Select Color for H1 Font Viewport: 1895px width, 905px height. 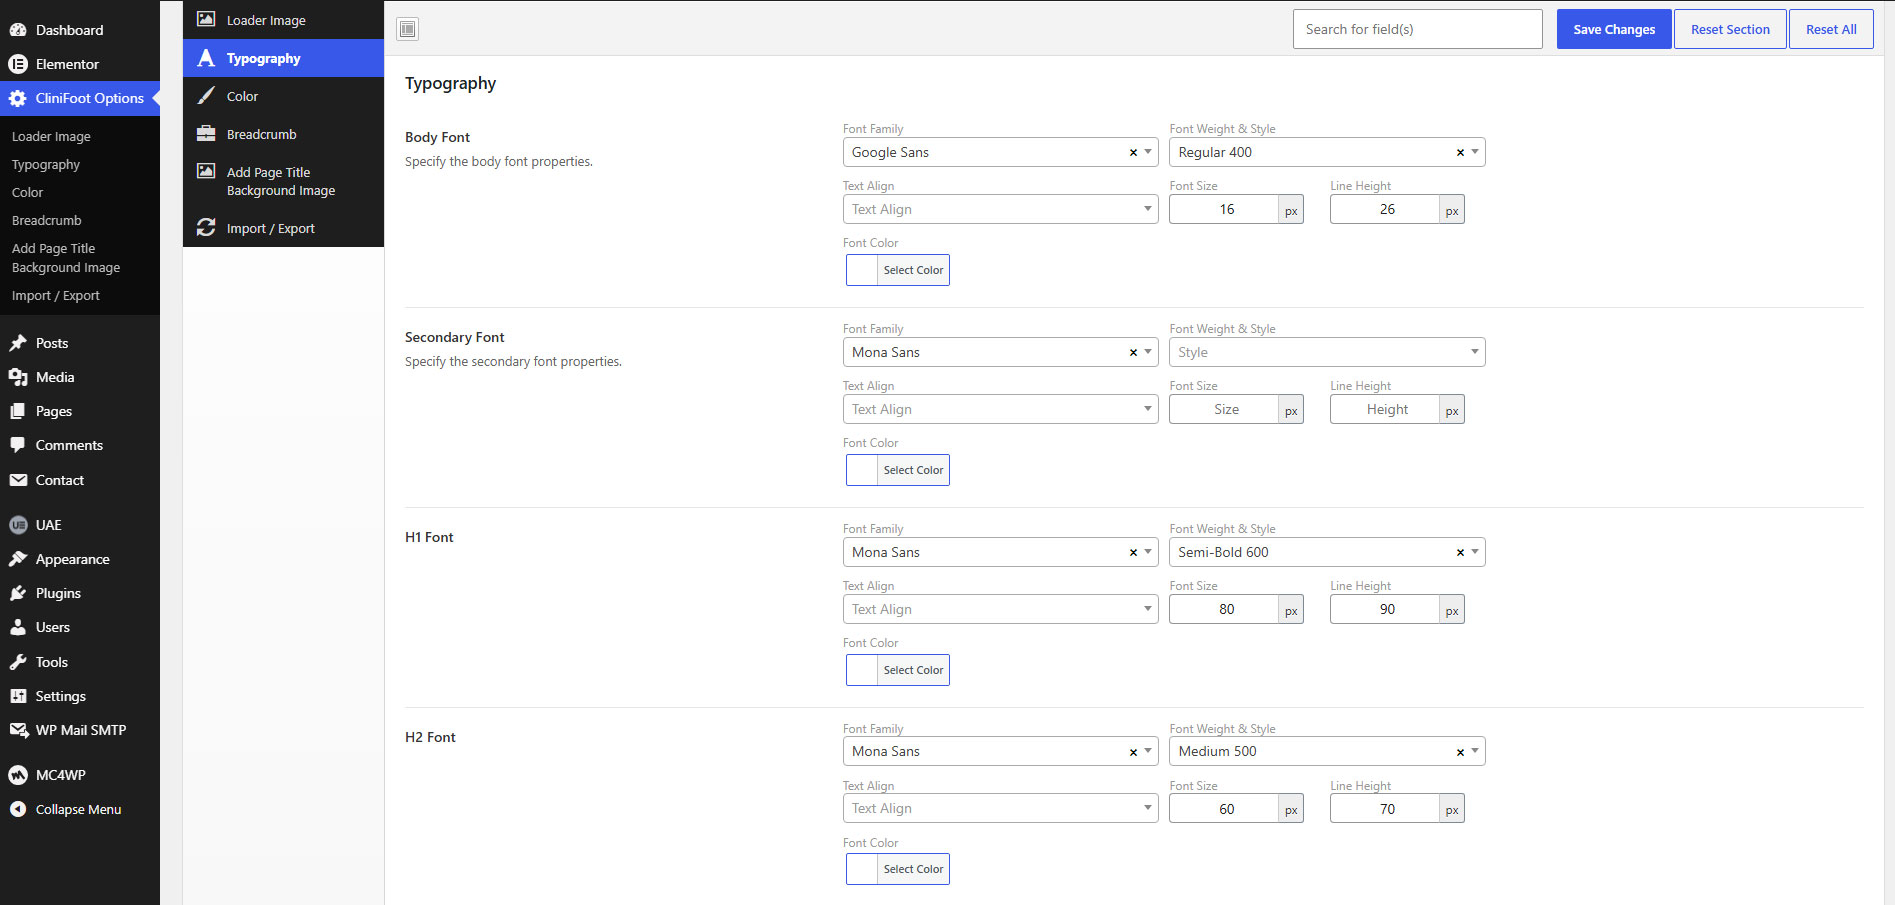point(898,670)
